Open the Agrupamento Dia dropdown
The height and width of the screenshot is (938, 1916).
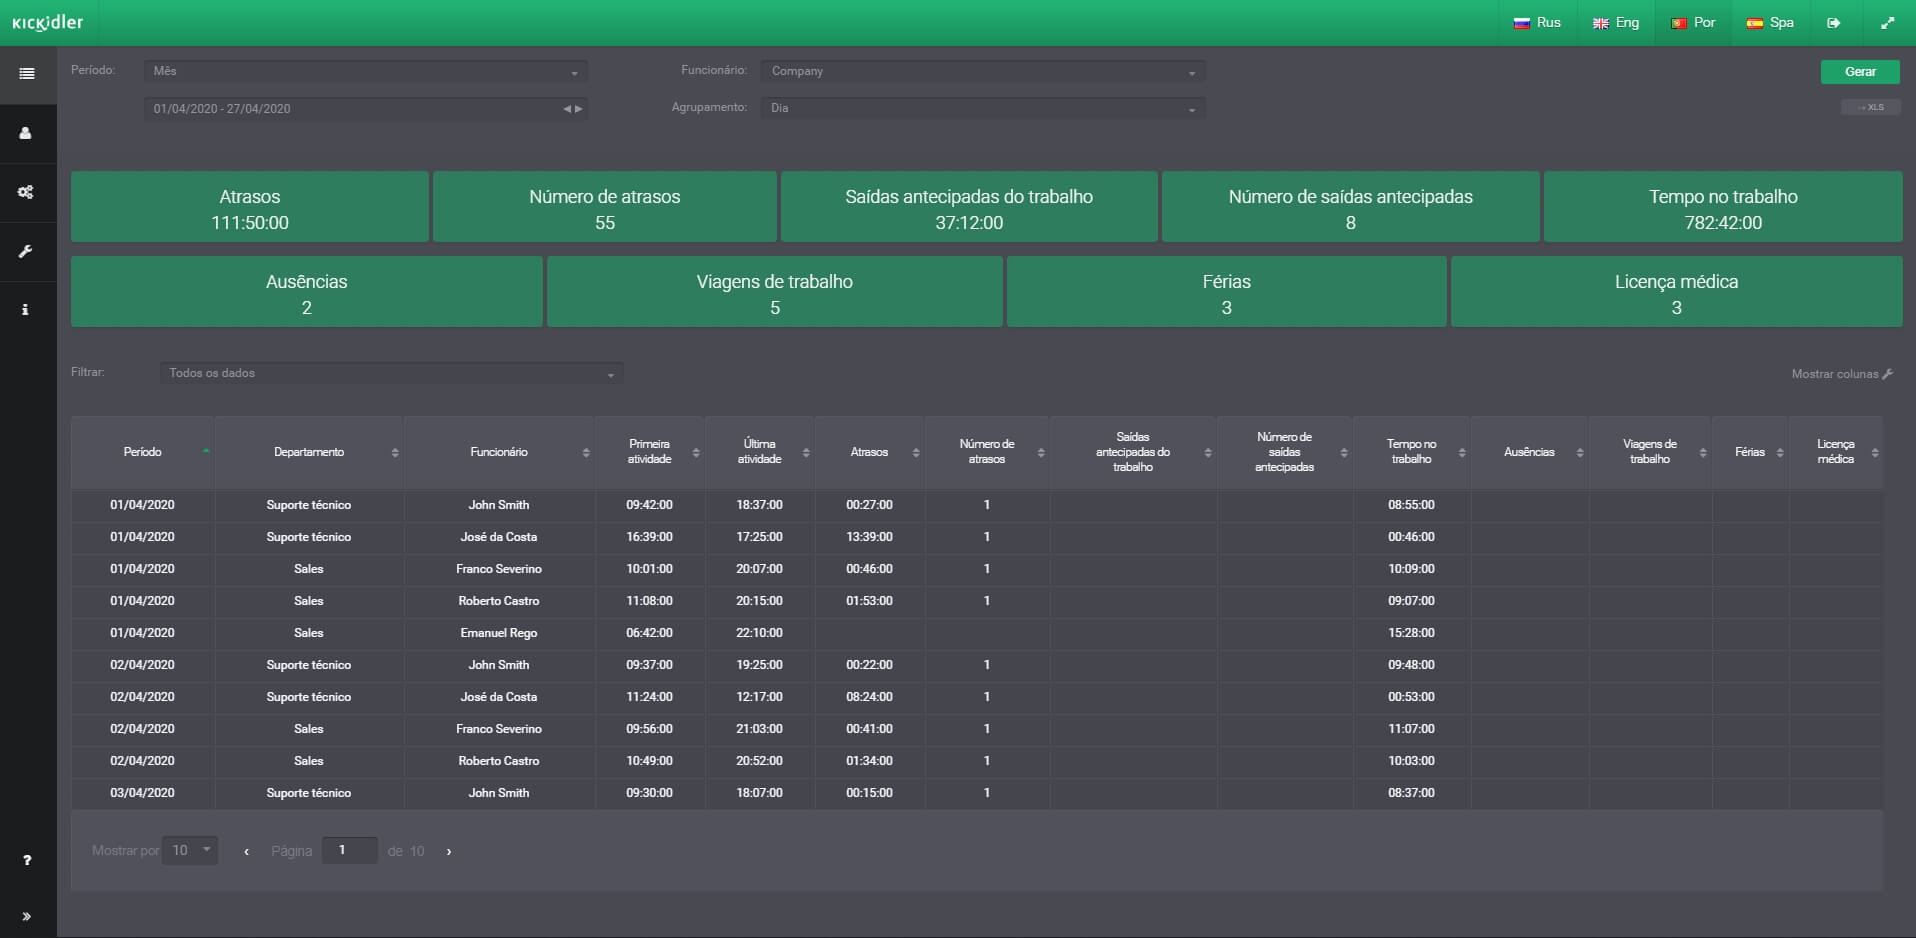click(x=982, y=108)
